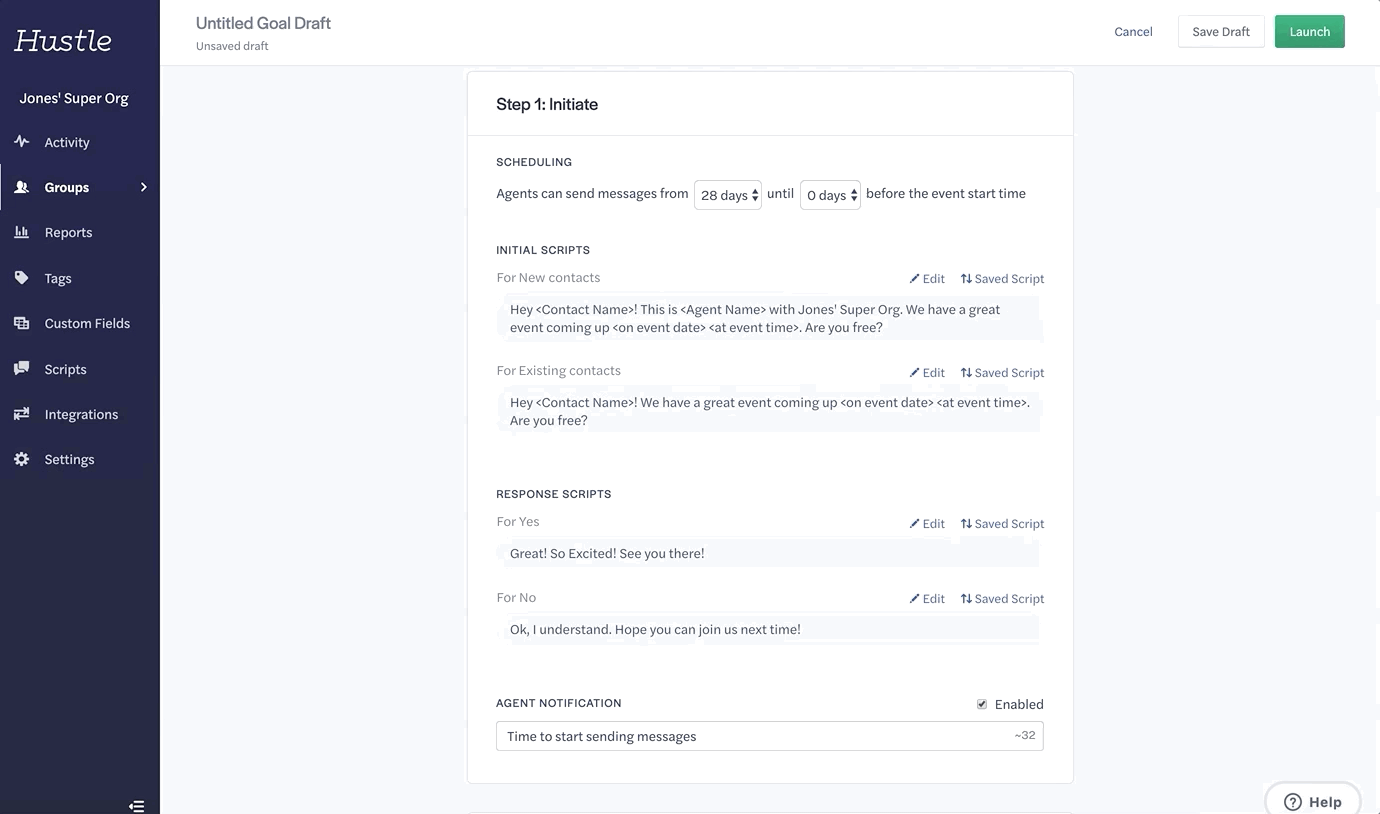Click the green Launch button

click(x=1309, y=32)
